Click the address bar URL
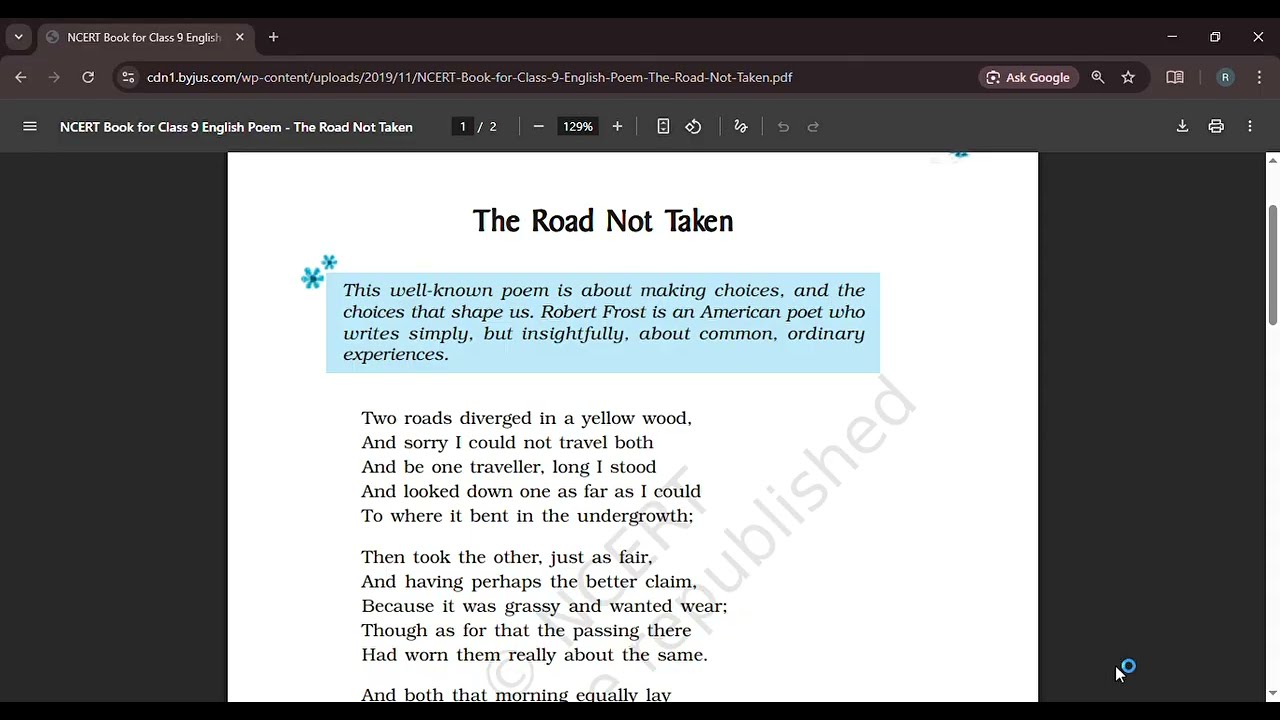This screenshot has height=720, width=1280. pyautogui.click(x=469, y=77)
